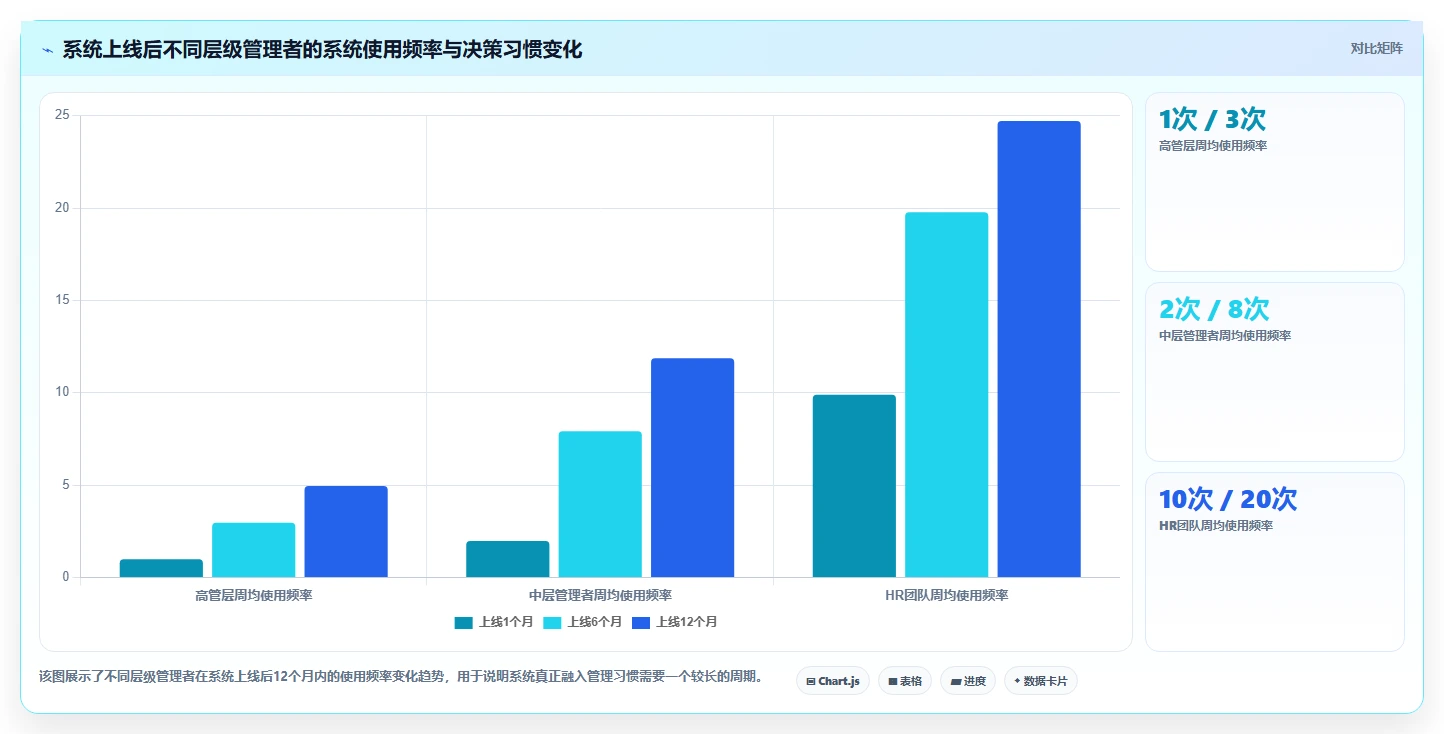Screen dimensions: 1444x734
Task: Click the y-axis value 20
Action: (x=62, y=208)
